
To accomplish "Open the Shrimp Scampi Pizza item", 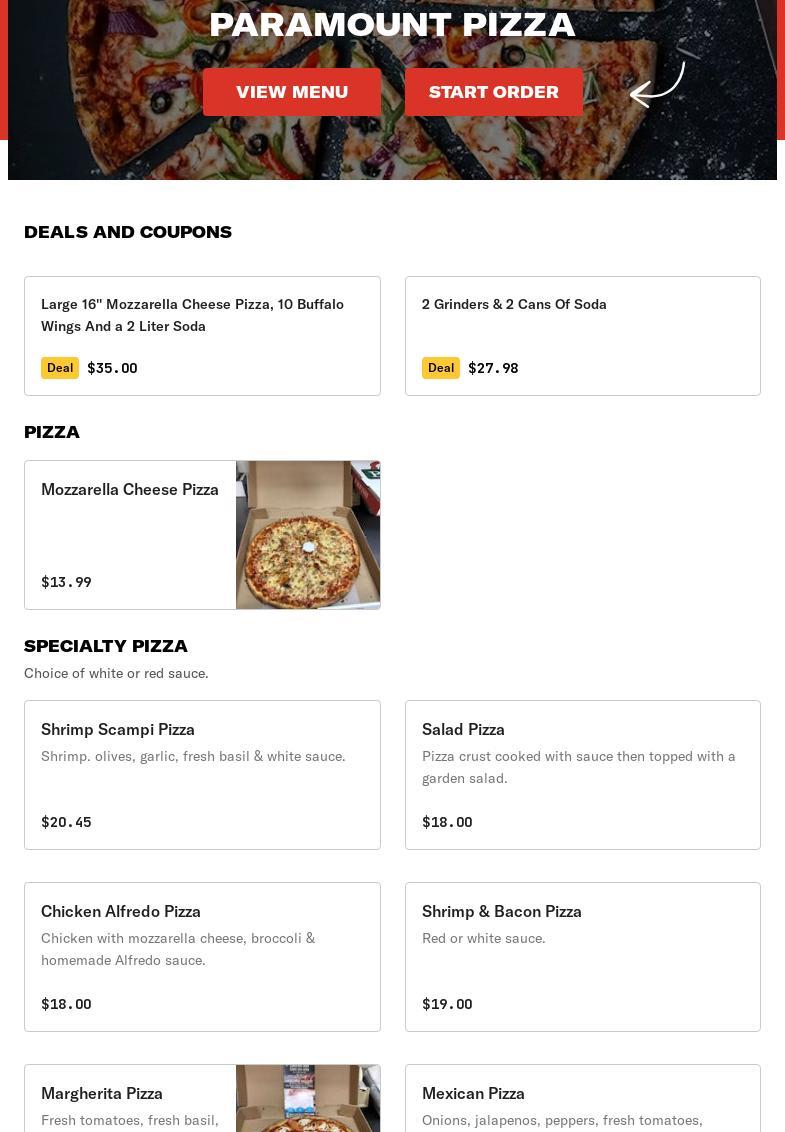I will [202, 774].
